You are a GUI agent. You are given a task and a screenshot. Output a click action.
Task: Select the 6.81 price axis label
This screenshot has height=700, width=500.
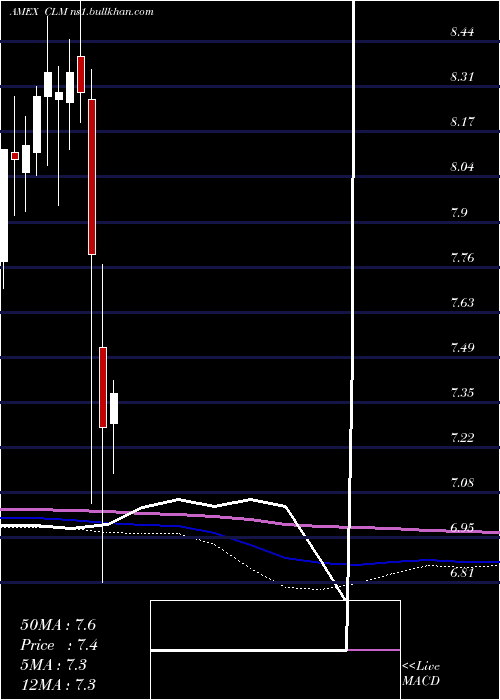tap(462, 573)
